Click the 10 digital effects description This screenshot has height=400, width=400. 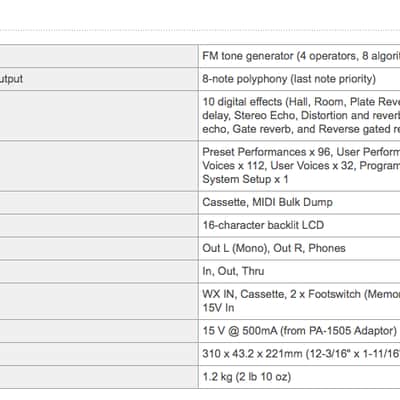[299, 115]
